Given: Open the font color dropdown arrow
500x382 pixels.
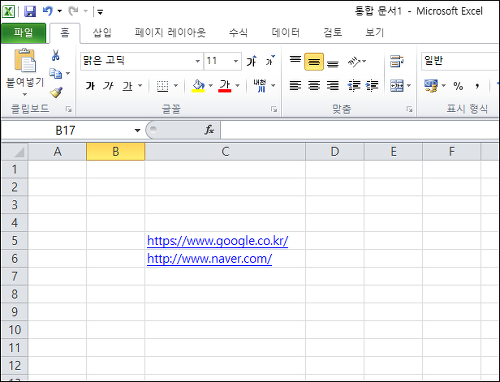Looking at the screenshot, I should click(x=237, y=86).
